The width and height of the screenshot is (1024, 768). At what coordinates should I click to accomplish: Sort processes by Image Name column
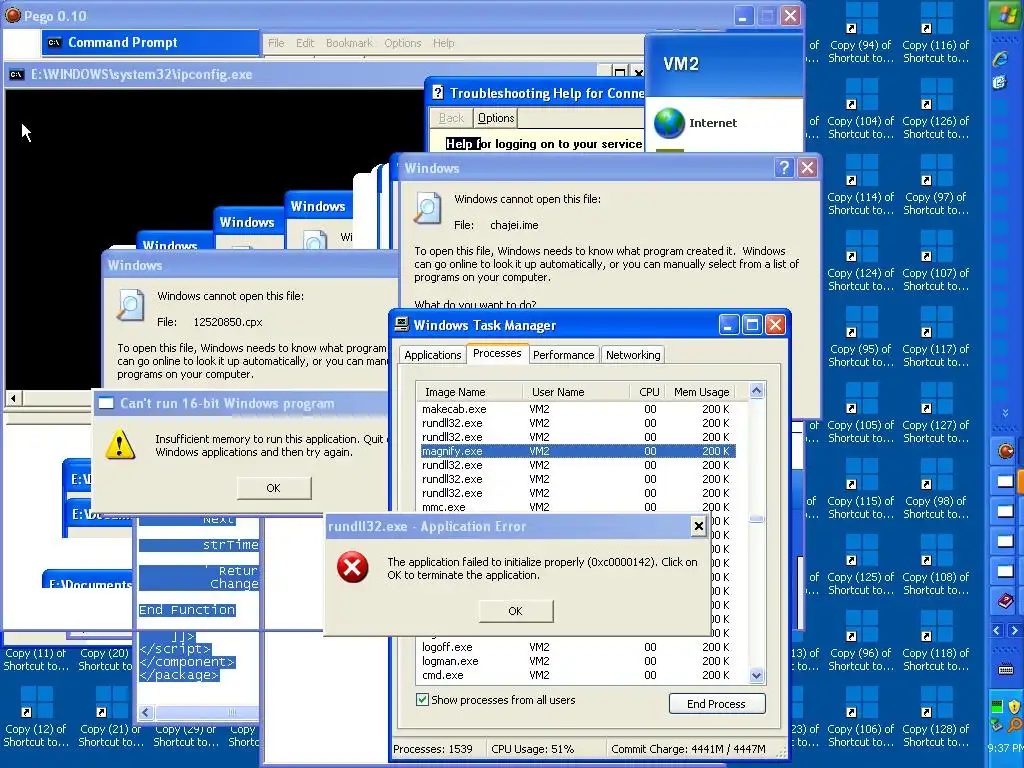[x=469, y=392]
